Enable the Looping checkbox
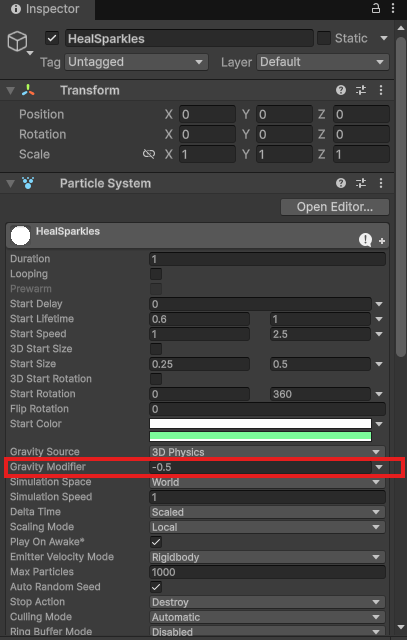The height and width of the screenshot is (640, 407). point(156,274)
